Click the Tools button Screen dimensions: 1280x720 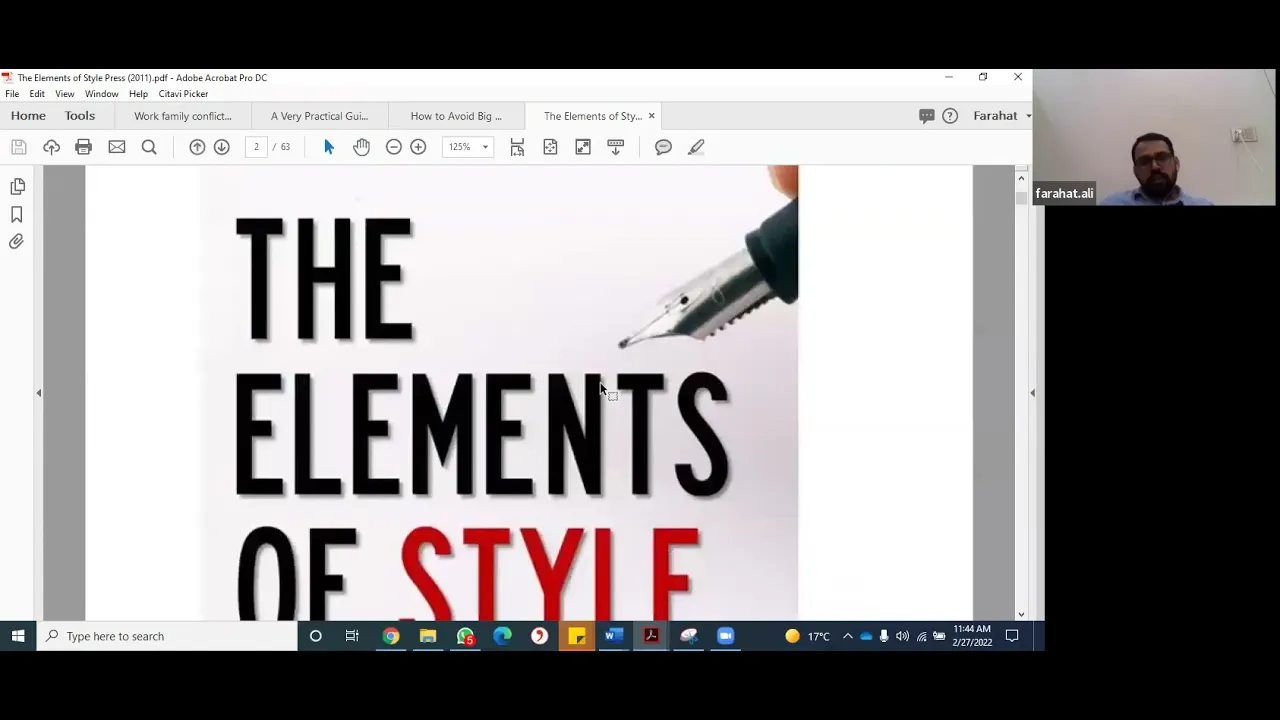click(x=80, y=116)
